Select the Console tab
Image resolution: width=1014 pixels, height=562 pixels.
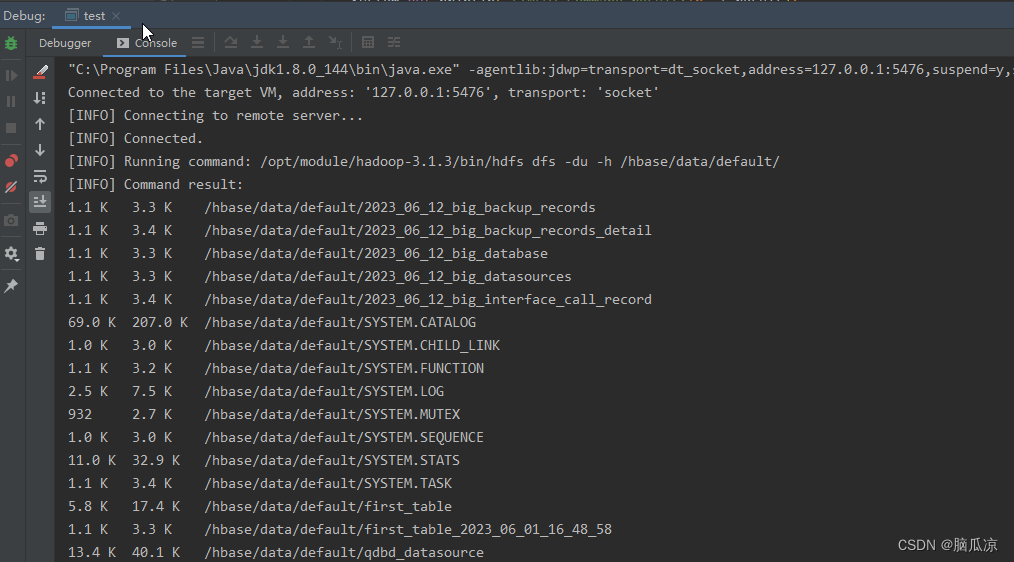(147, 43)
